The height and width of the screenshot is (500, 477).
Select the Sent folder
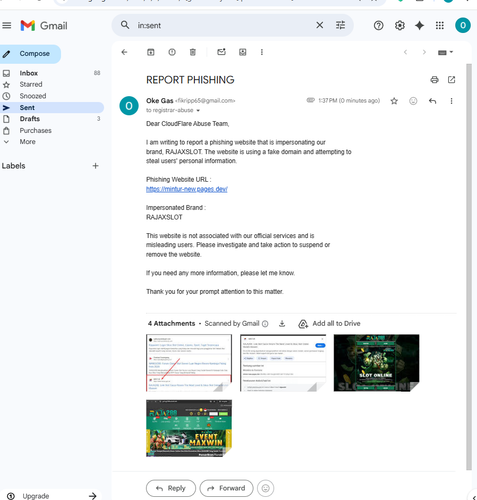point(51,107)
